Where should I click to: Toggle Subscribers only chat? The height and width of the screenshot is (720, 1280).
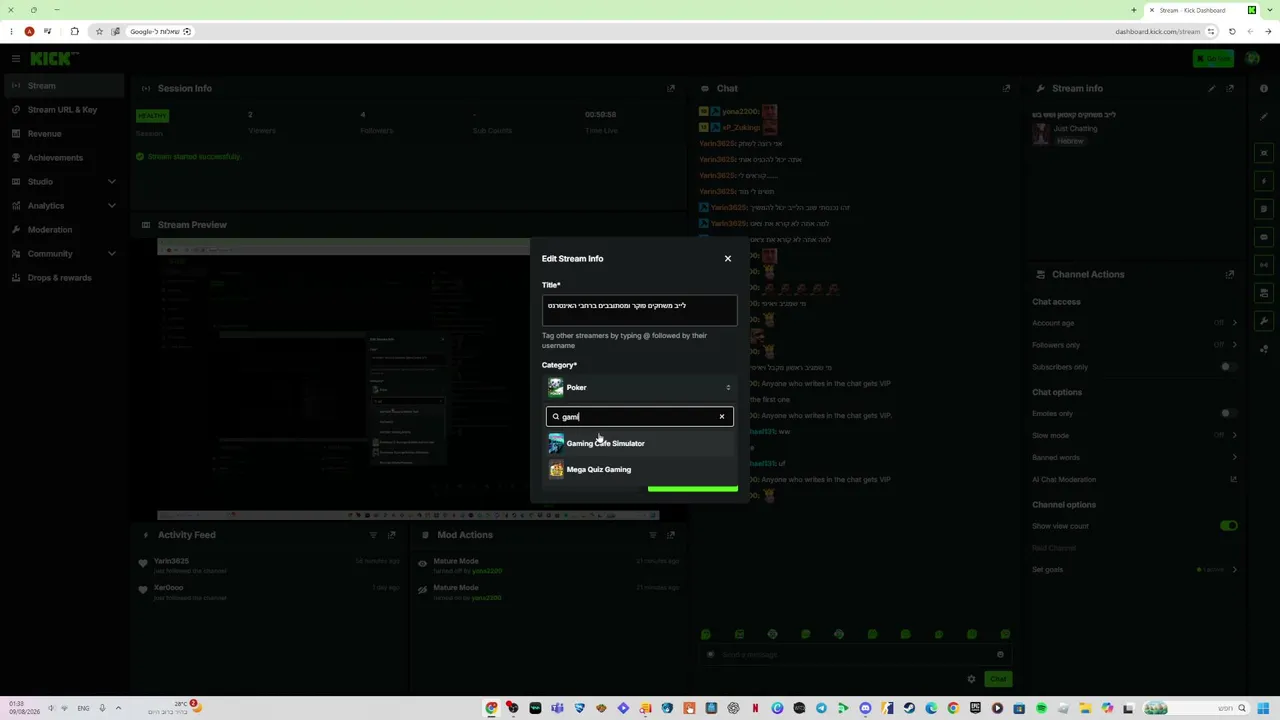coord(1228,367)
